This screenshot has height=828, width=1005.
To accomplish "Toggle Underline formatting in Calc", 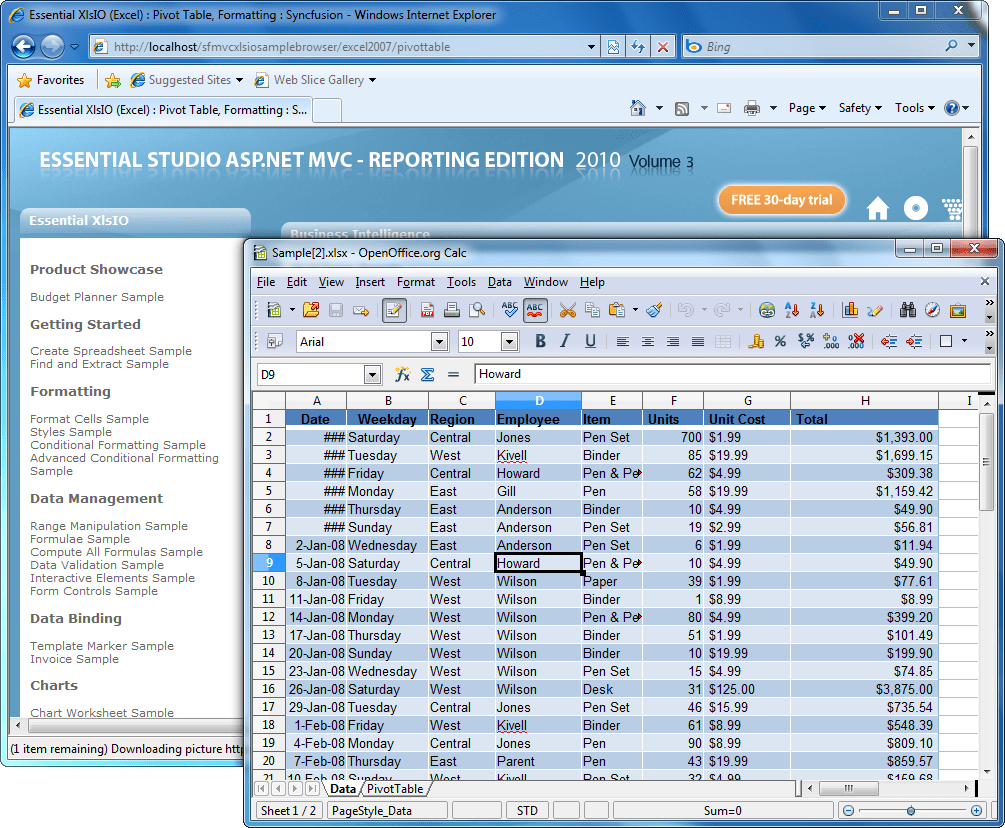I will (x=590, y=342).
